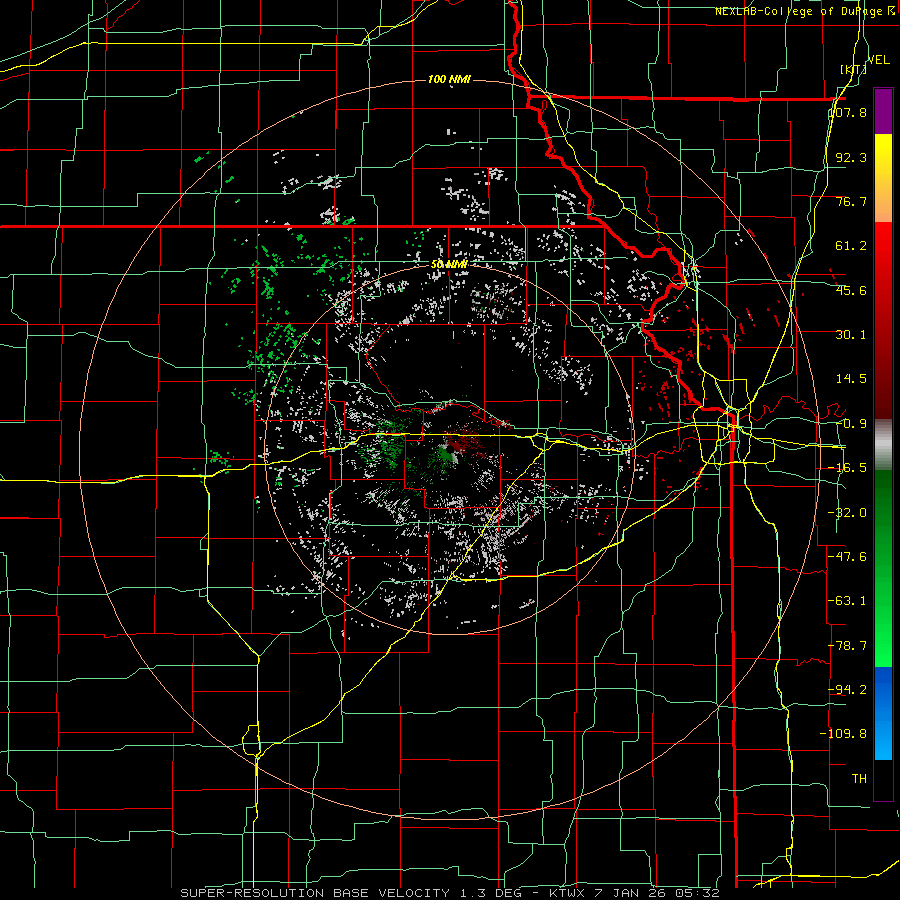Pick the gray near-zero segment of the color bar
900x900 pixels.
click(883, 444)
